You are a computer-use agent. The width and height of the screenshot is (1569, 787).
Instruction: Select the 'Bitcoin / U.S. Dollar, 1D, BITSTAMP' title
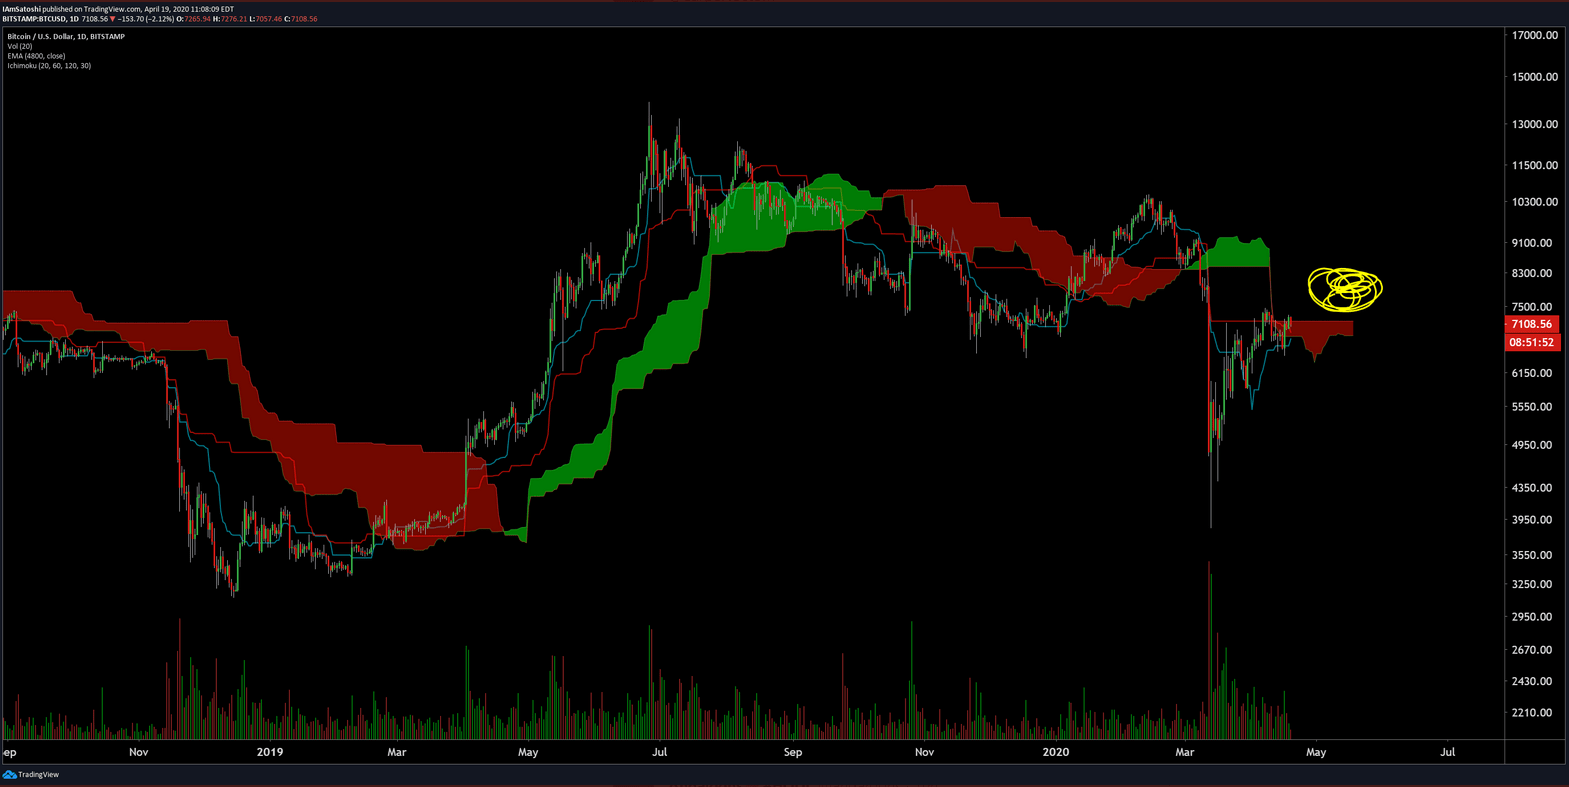coord(66,36)
